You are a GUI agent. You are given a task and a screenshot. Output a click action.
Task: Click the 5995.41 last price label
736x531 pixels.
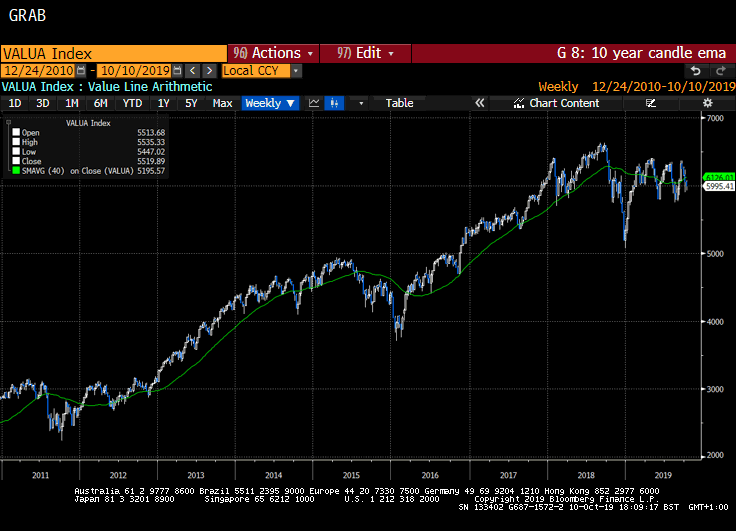pyautogui.click(x=719, y=186)
